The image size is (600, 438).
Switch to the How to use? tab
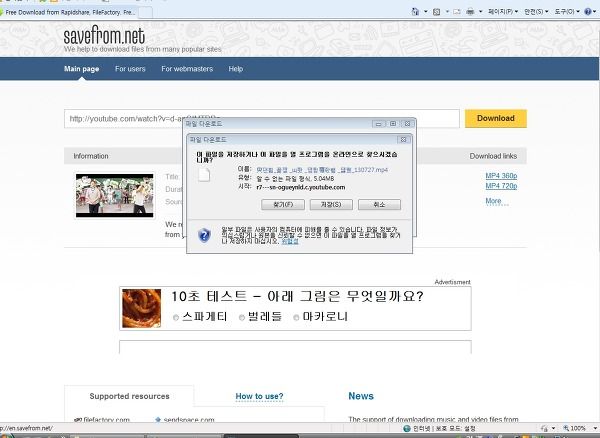click(259, 396)
